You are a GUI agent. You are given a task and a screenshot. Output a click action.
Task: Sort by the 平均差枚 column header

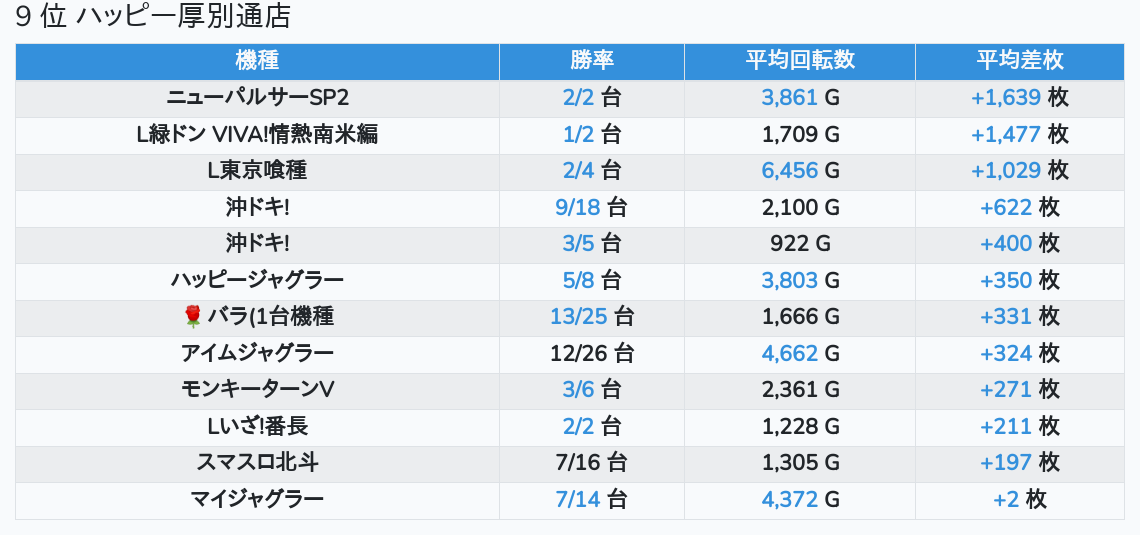click(1020, 60)
